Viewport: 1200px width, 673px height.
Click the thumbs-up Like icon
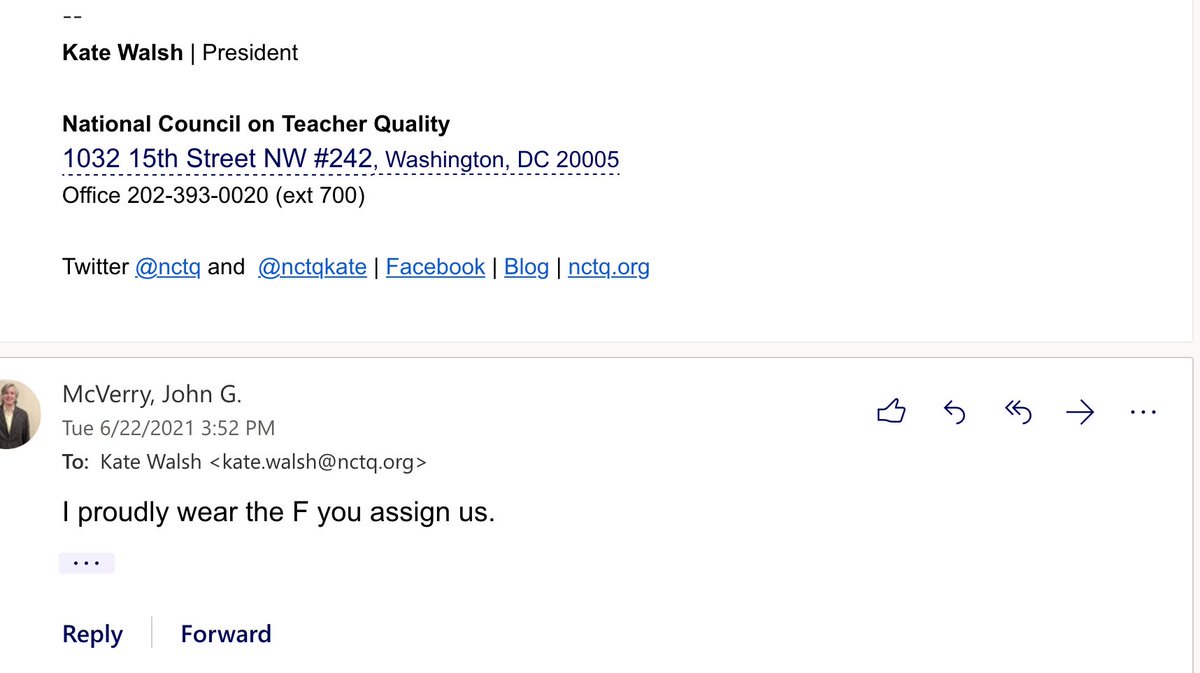[890, 411]
